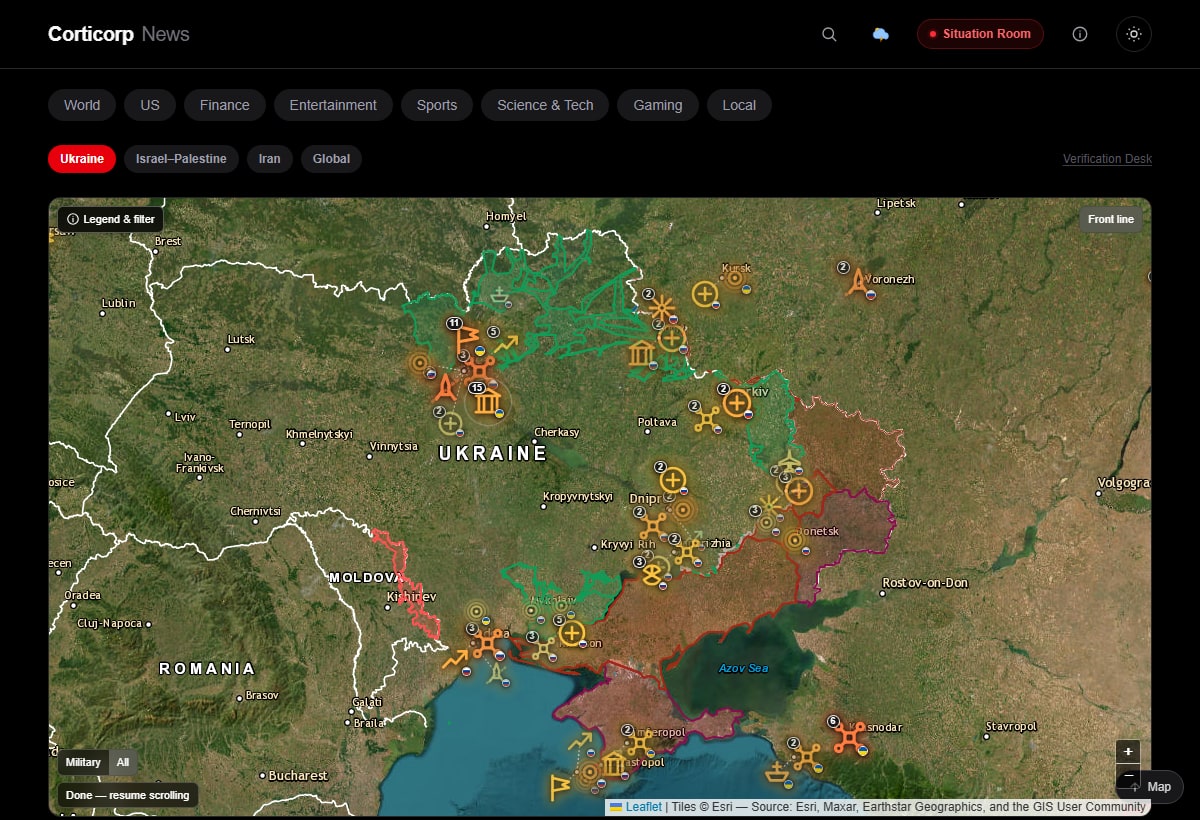This screenshot has height=820, width=1200.
Task: Zoom in with the plus button
Action: pos(1128,751)
